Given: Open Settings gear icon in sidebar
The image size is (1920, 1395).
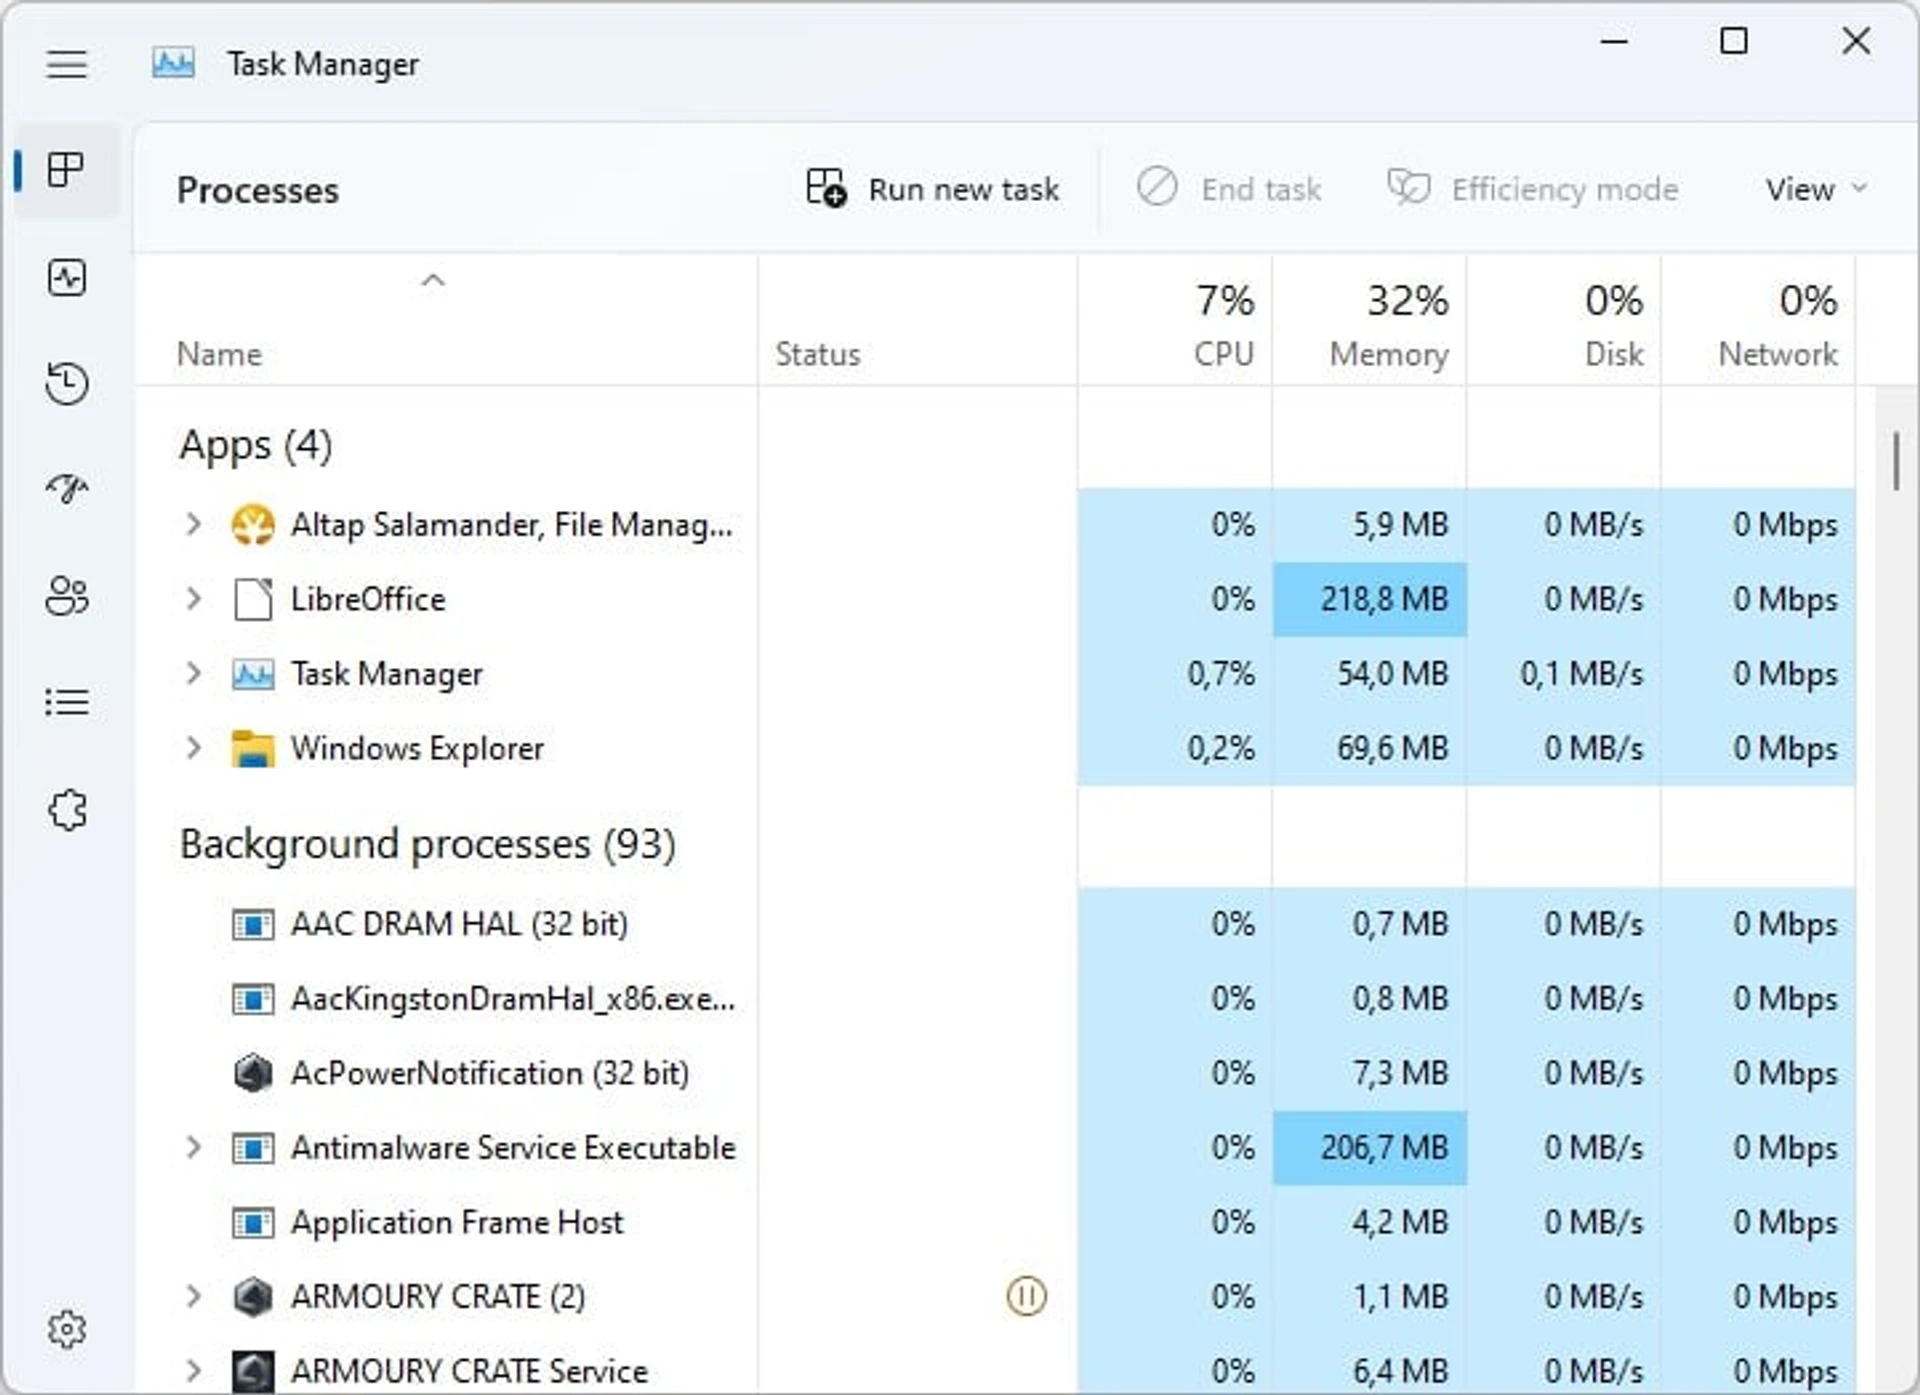Looking at the screenshot, I should coord(66,1329).
